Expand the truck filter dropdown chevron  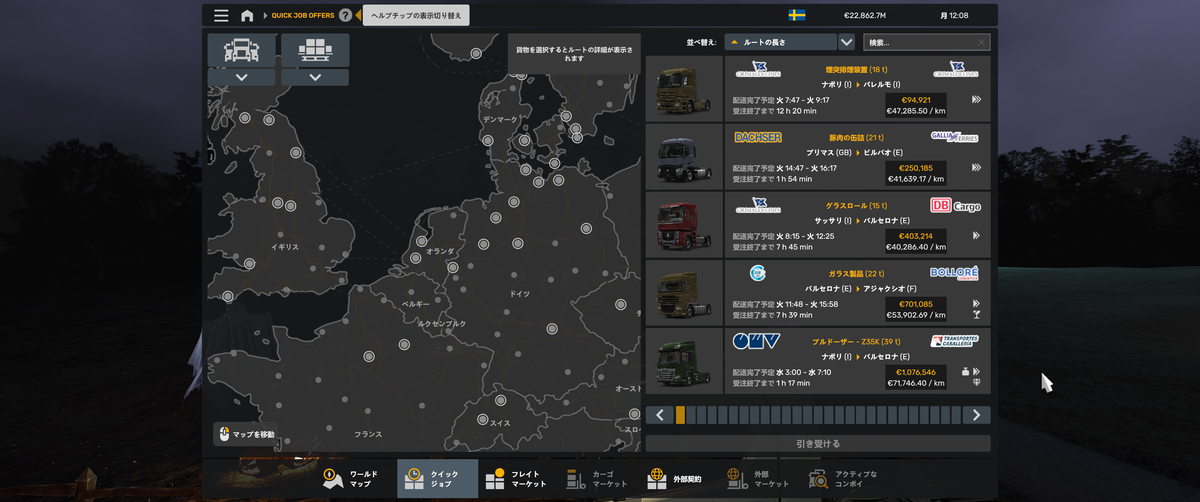point(241,77)
